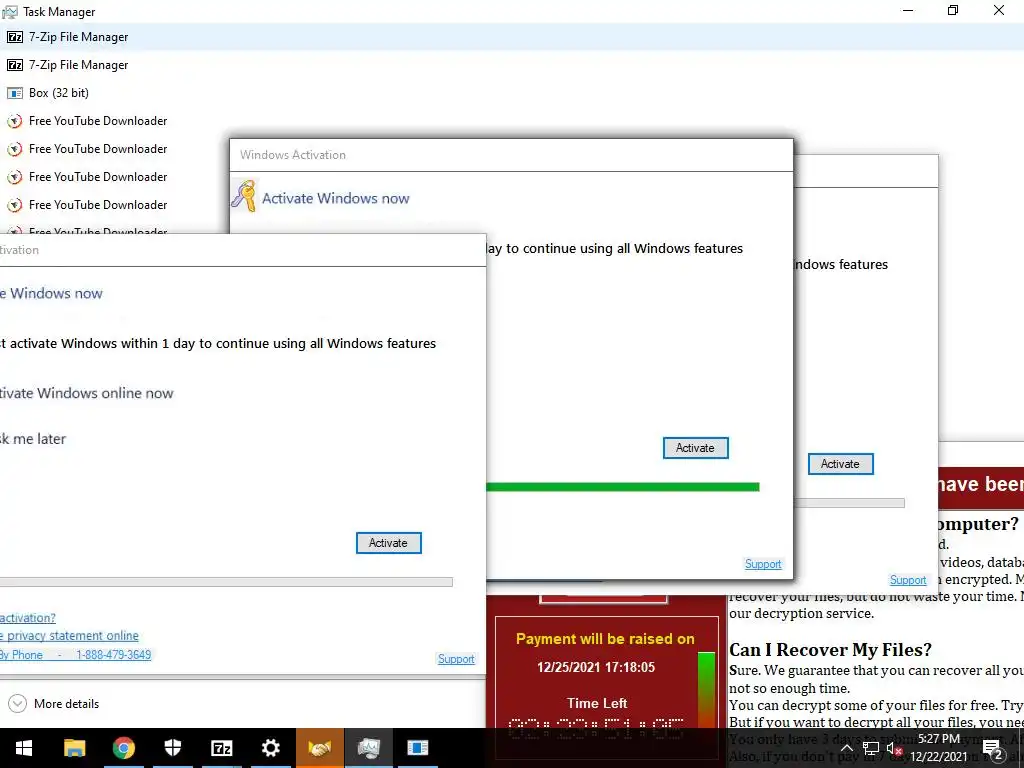Click the By Phone 1-888-479-3649 link
1024x768 pixels.
75,654
